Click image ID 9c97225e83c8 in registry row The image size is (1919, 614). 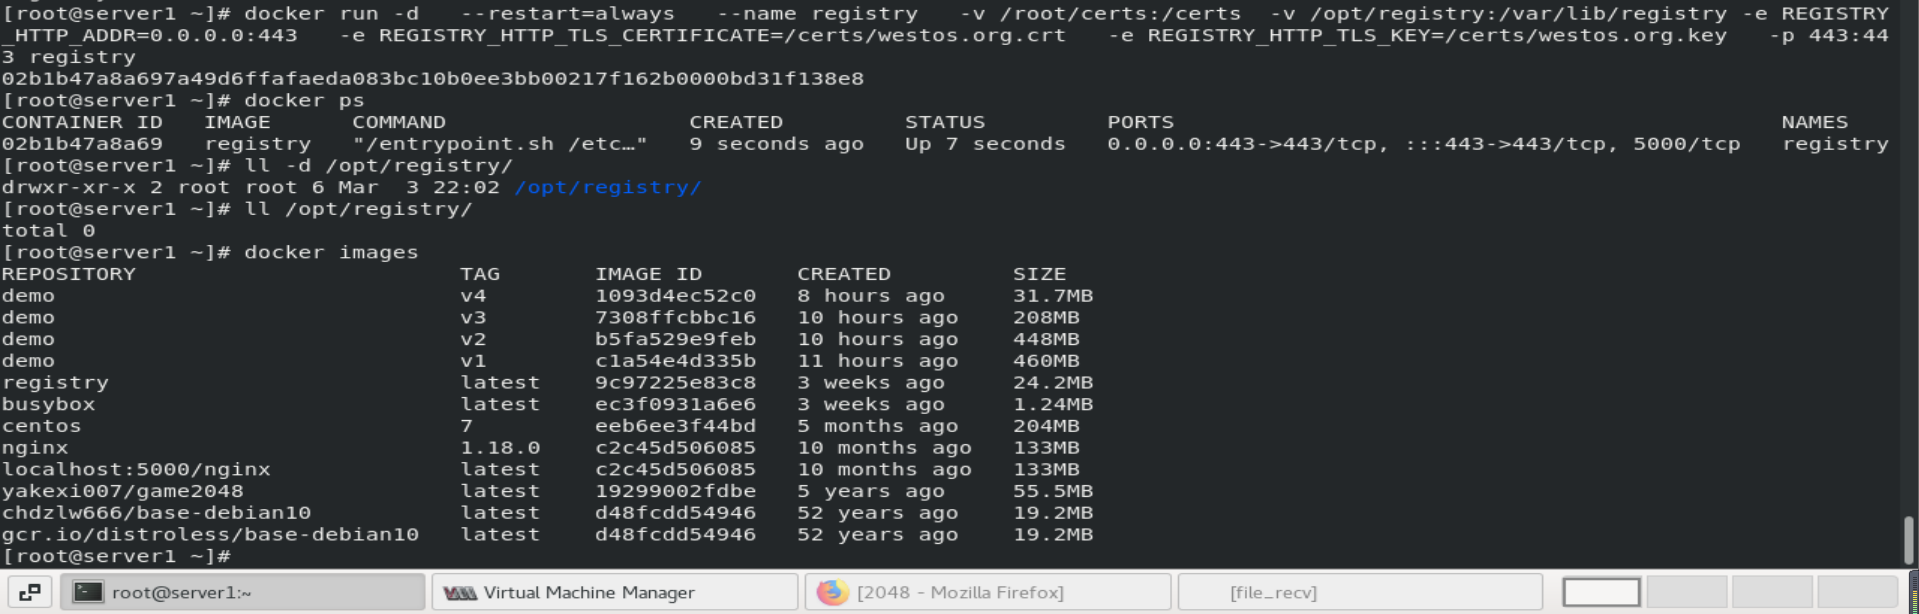[675, 383]
